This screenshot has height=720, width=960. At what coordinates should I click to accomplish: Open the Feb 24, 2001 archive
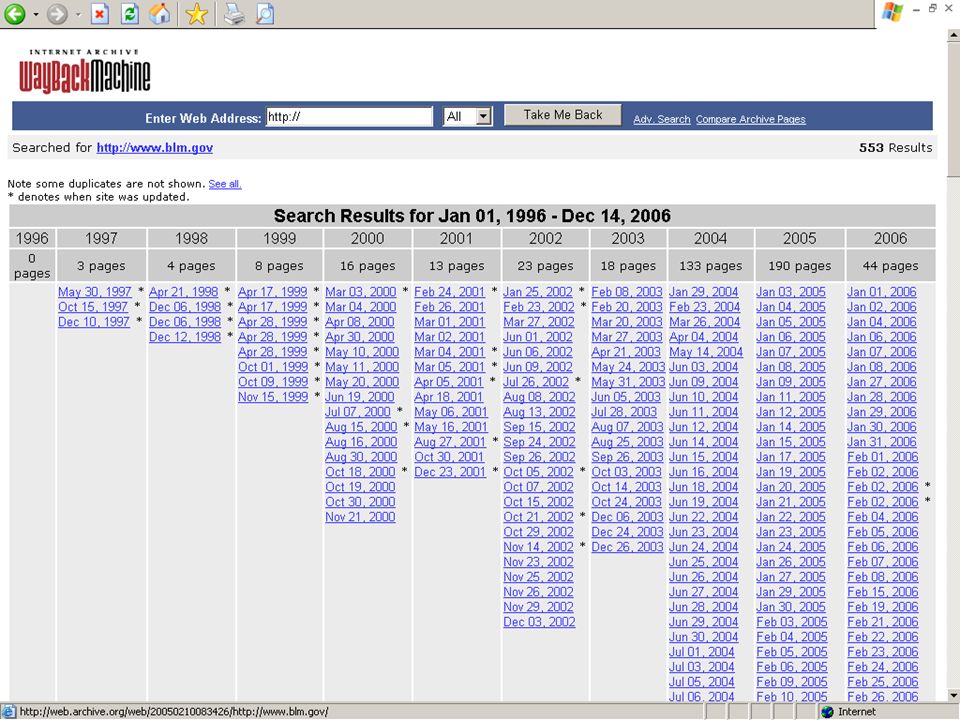[x=449, y=292]
